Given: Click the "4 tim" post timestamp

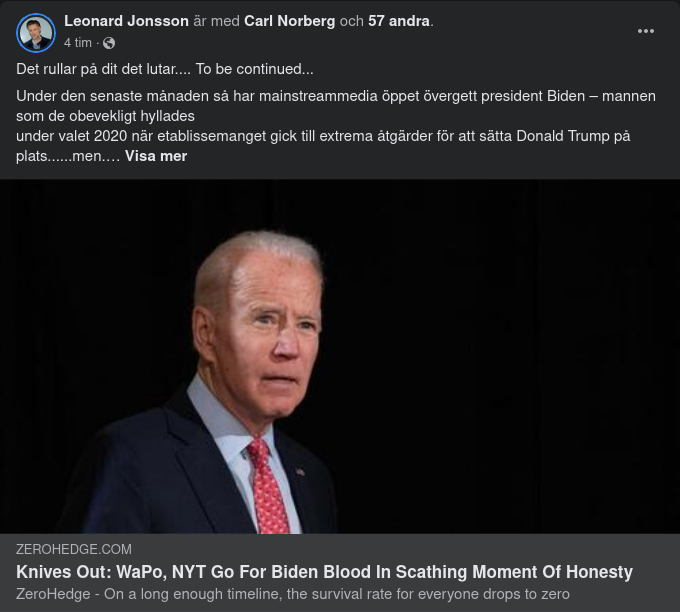Looking at the screenshot, I should tap(78, 43).
